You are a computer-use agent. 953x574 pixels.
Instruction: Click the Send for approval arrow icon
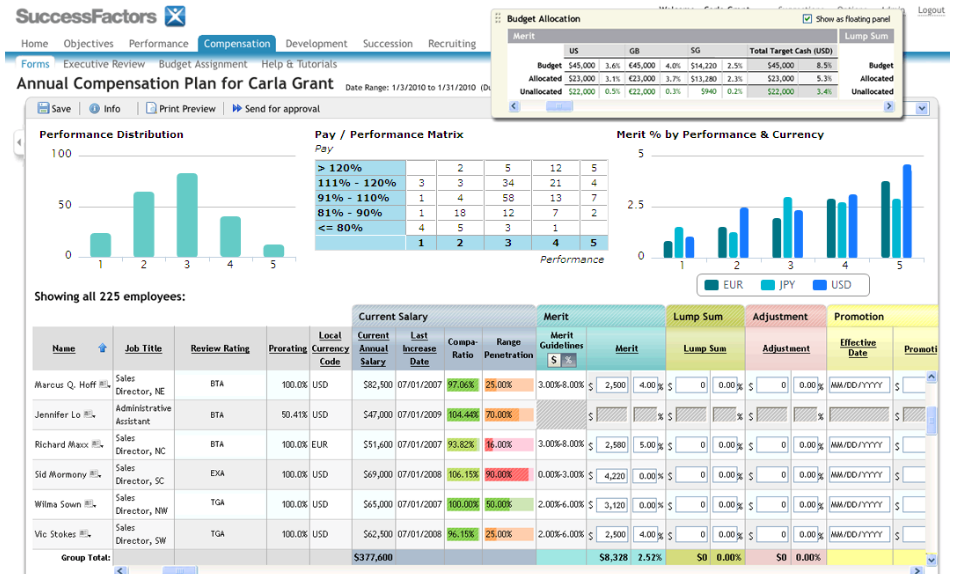tap(237, 109)
